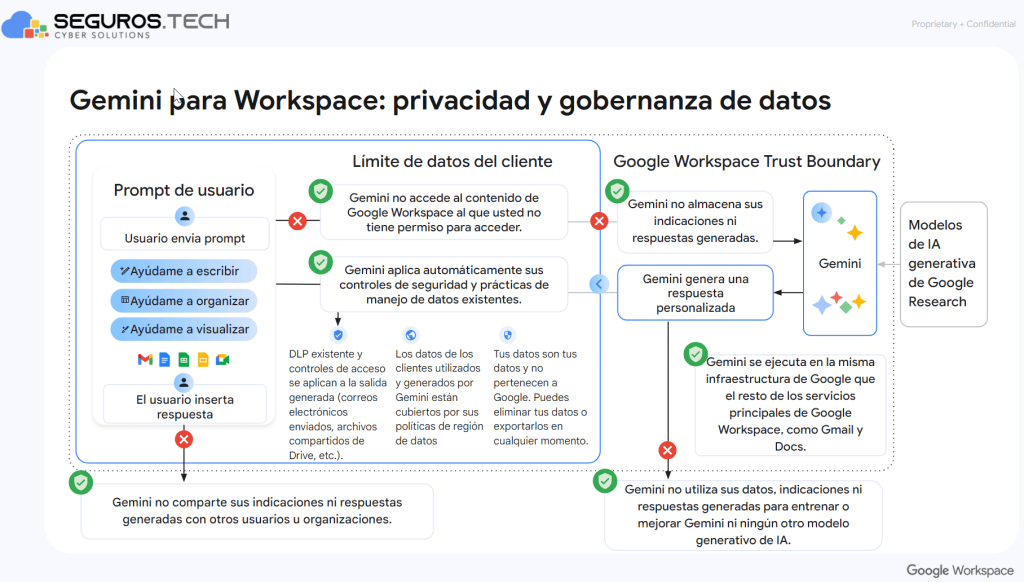Click the red X next to Usuario envia prompt
The image size is (1024, 582).
[298, 221]
